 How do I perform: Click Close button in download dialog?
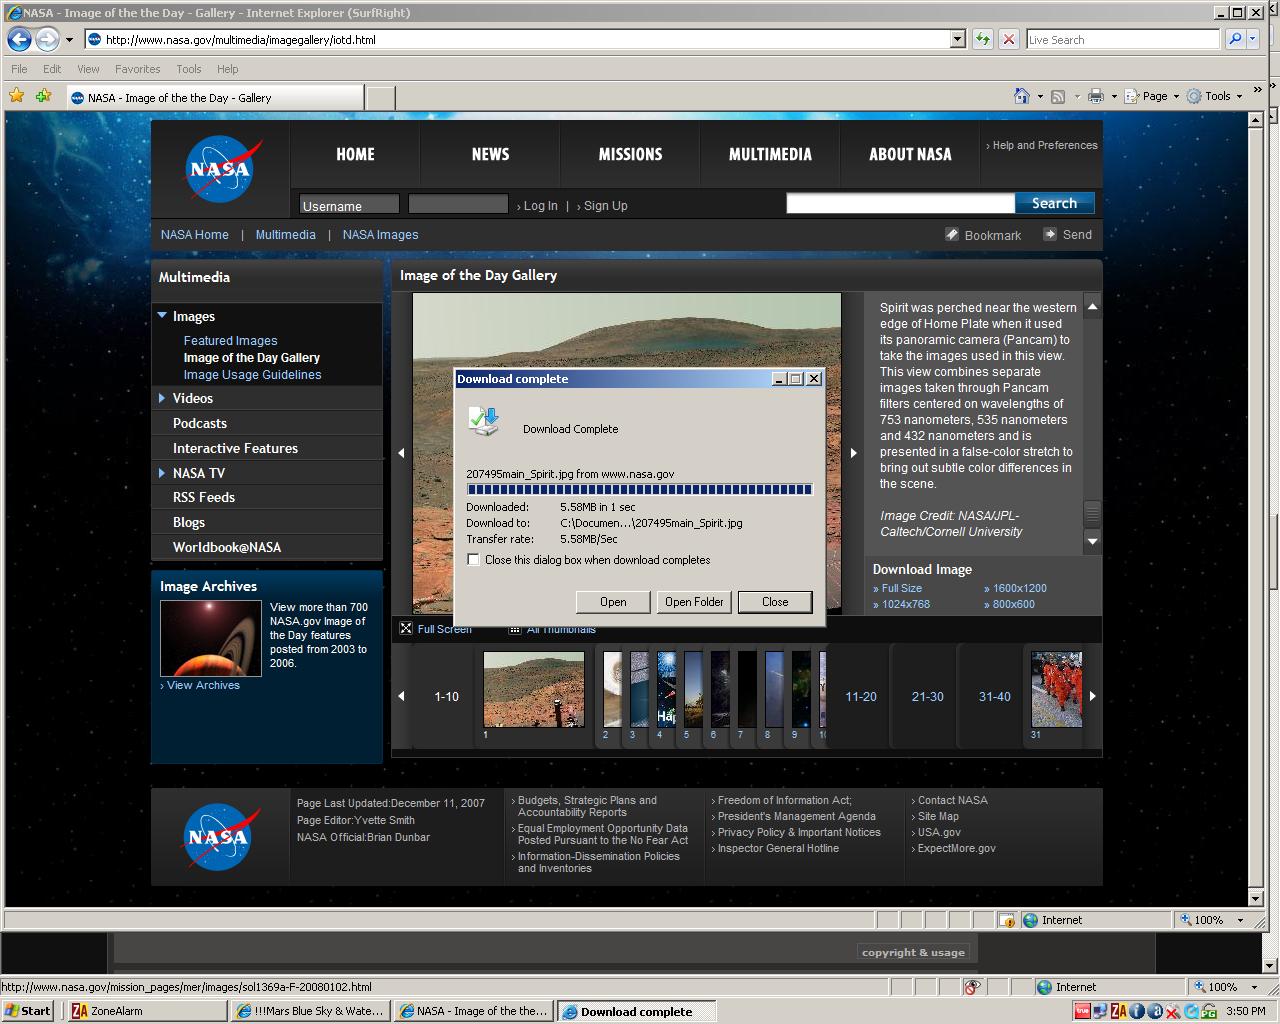(775, 602)
